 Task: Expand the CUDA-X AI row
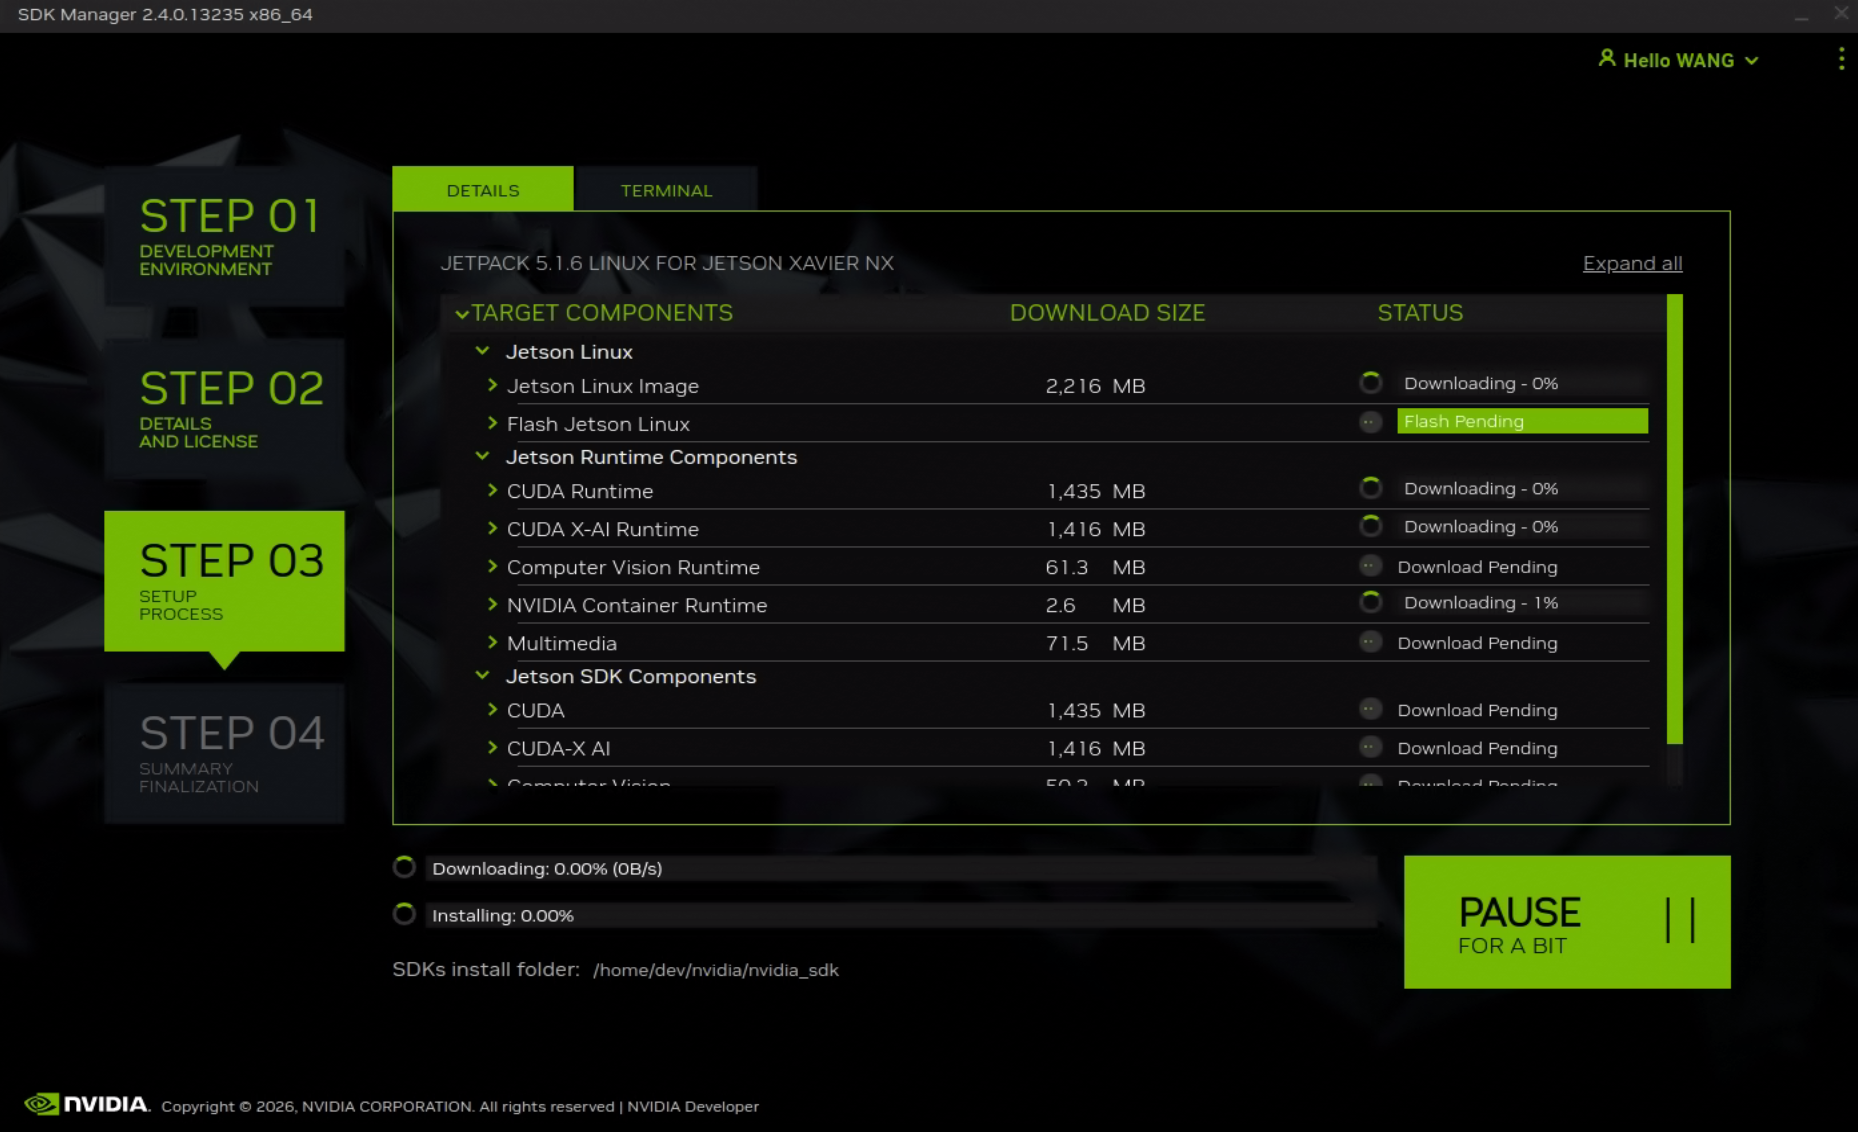pyautogui.click(x=492, y=747)
